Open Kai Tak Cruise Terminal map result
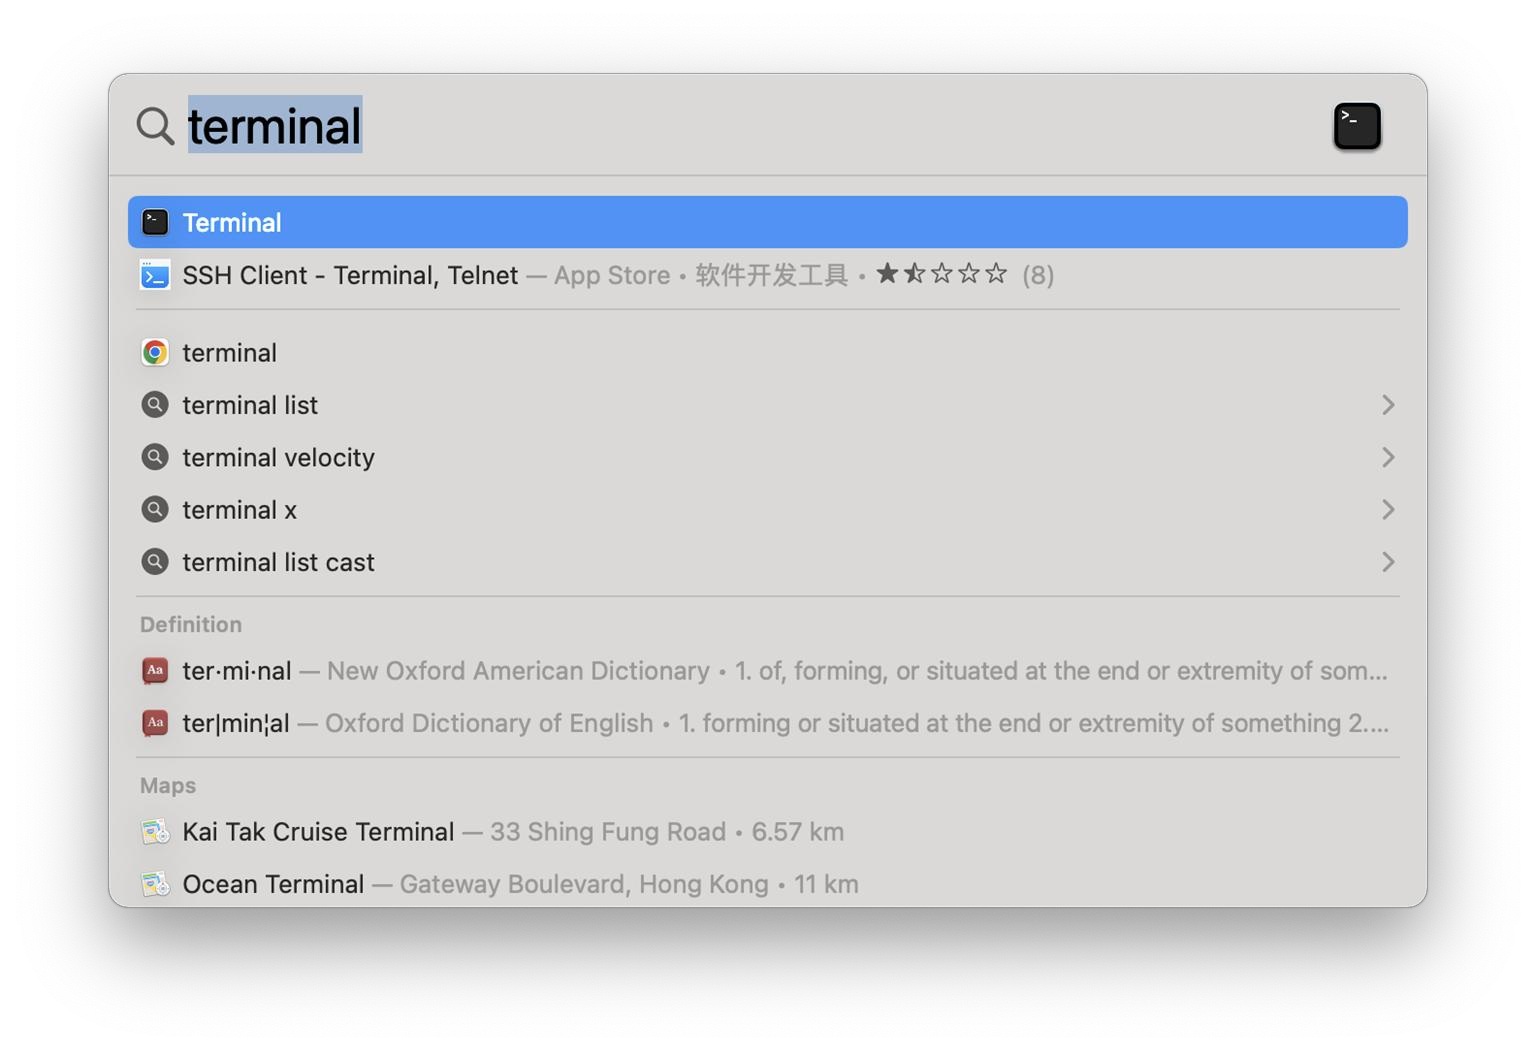The width and height of the screenshot is (1536, 1051). pyautogui.click(x=768, y=832)
